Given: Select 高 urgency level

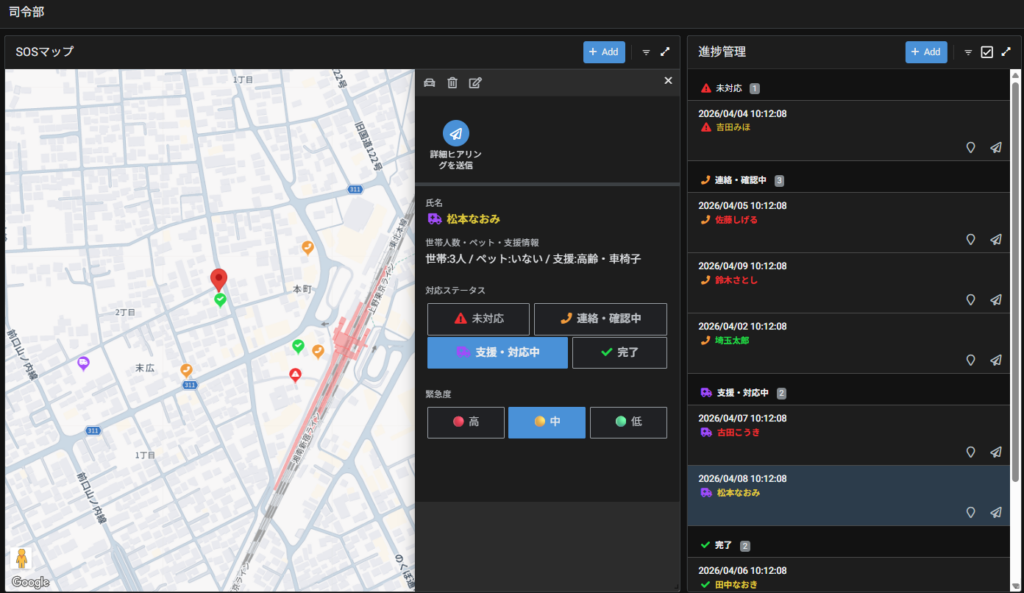Looking at the screenshot, I should [466, 422].
